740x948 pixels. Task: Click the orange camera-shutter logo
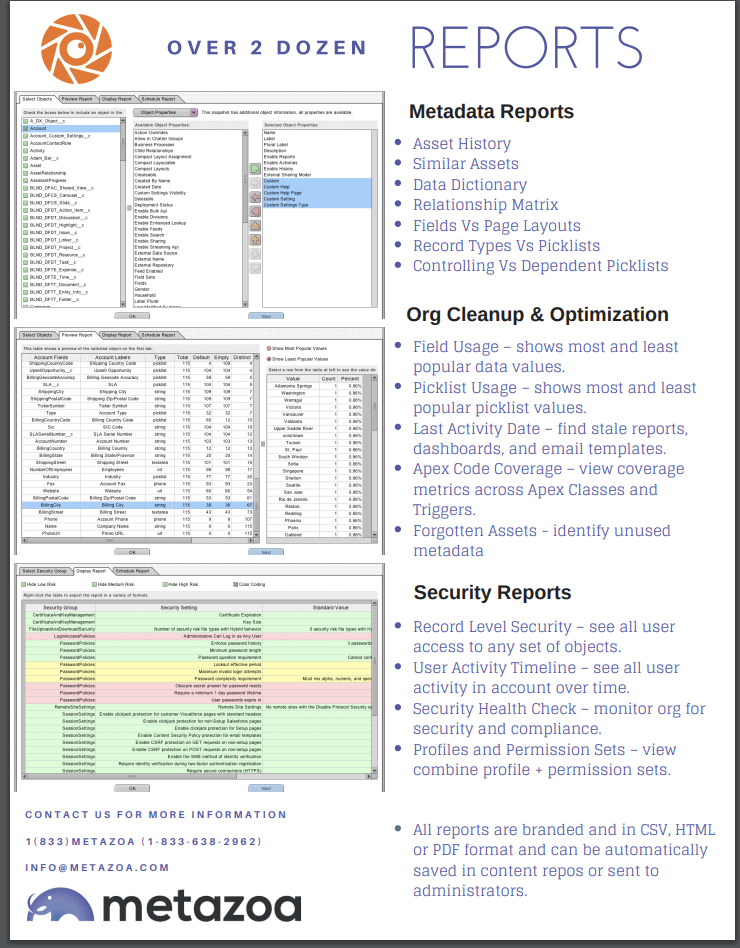[x=76, y=49]
